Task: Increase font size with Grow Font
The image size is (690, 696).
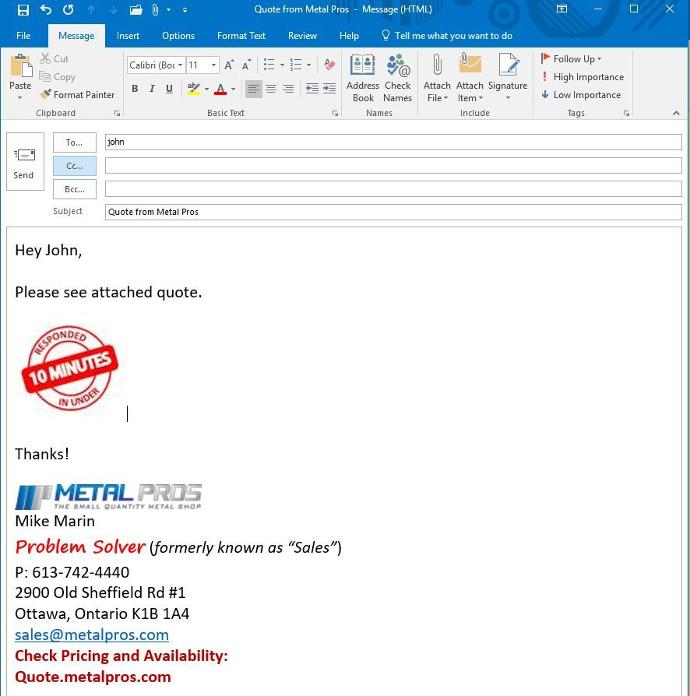Action: [229, 65]
